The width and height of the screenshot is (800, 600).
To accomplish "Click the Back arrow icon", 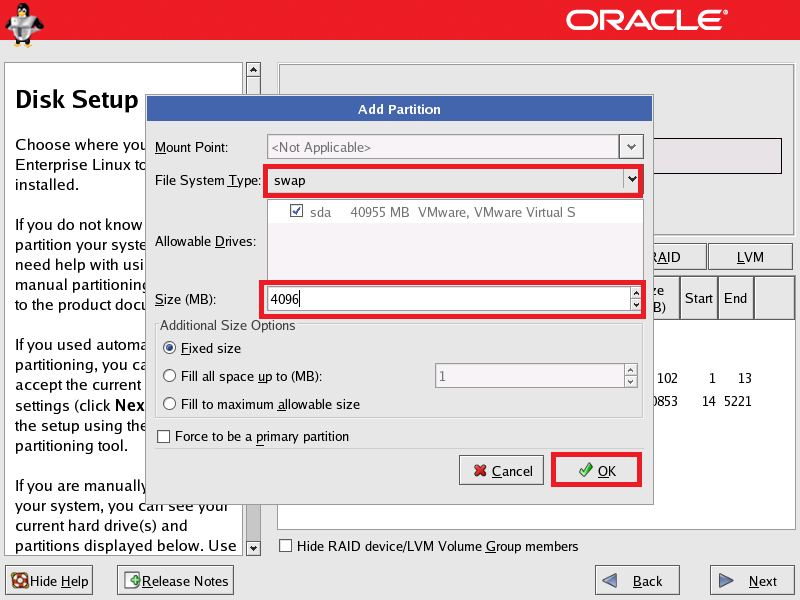I will tap(610, 581).
